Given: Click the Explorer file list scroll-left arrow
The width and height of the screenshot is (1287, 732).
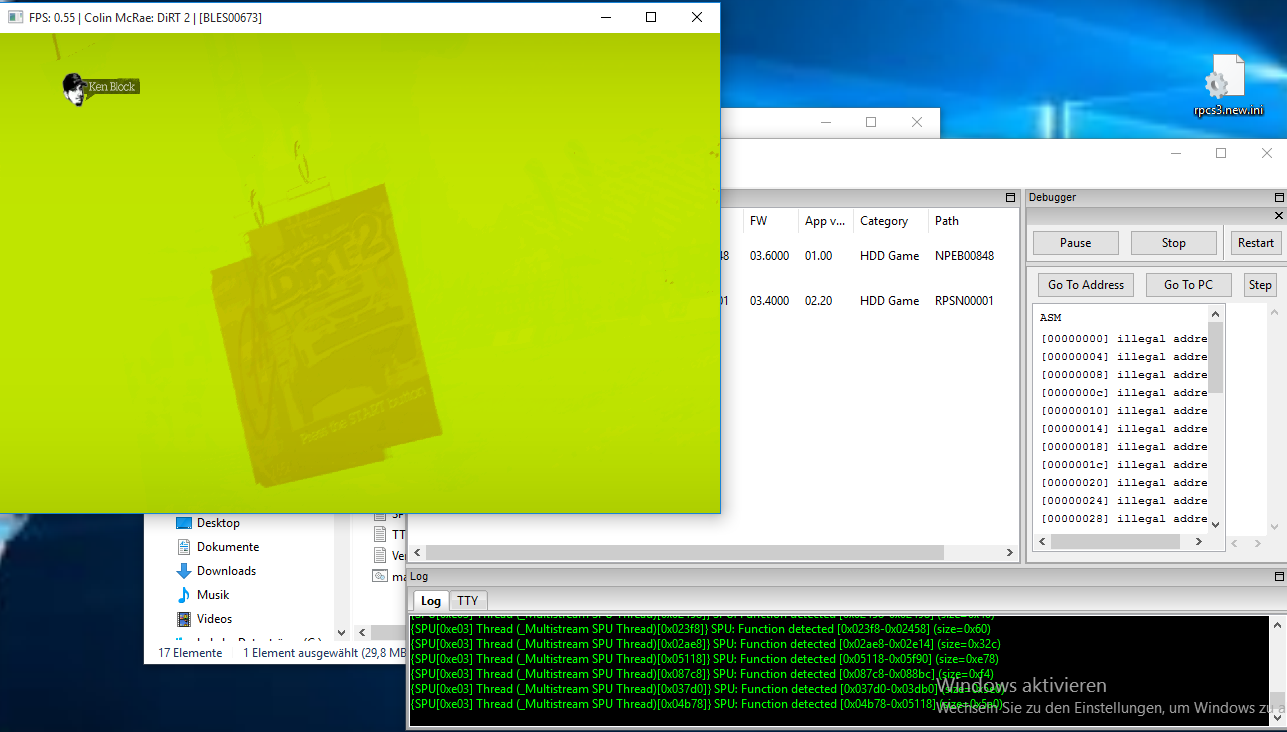Looking at the screenshot, I should [362, 632].
